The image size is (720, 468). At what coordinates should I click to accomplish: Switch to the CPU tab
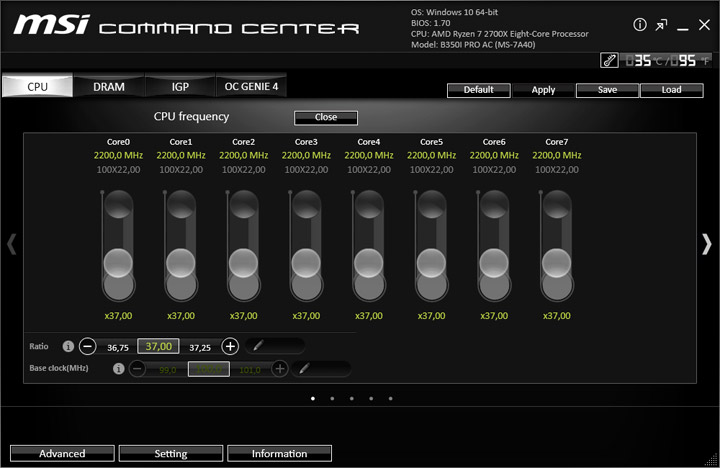click(37, 86)
